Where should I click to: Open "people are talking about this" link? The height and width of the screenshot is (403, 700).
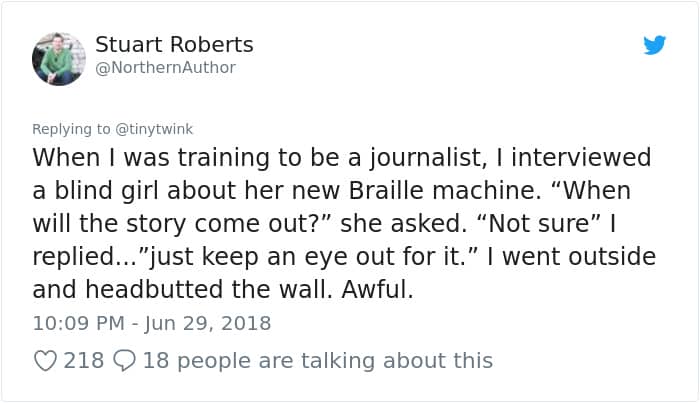(335, 361)
